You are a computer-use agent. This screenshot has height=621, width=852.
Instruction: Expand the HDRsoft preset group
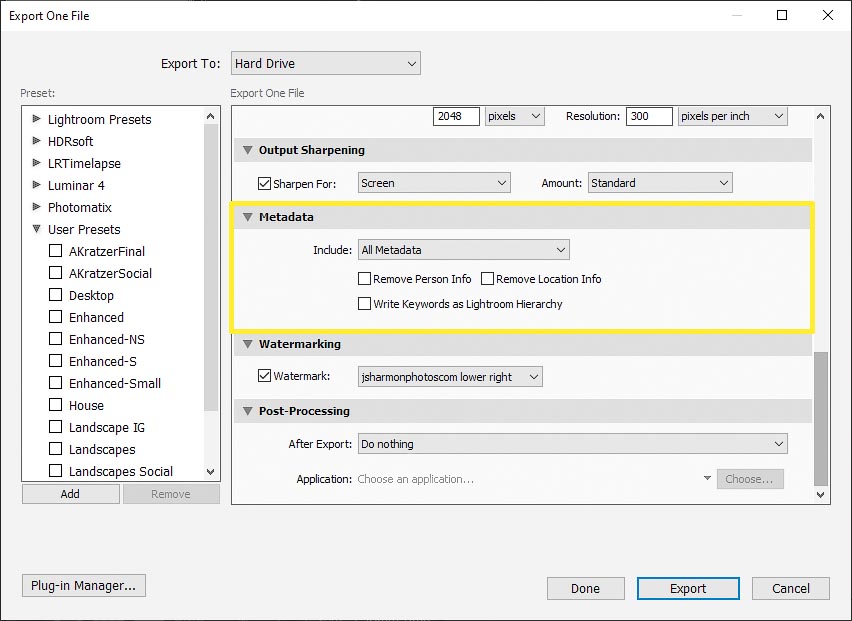[36, 141]
